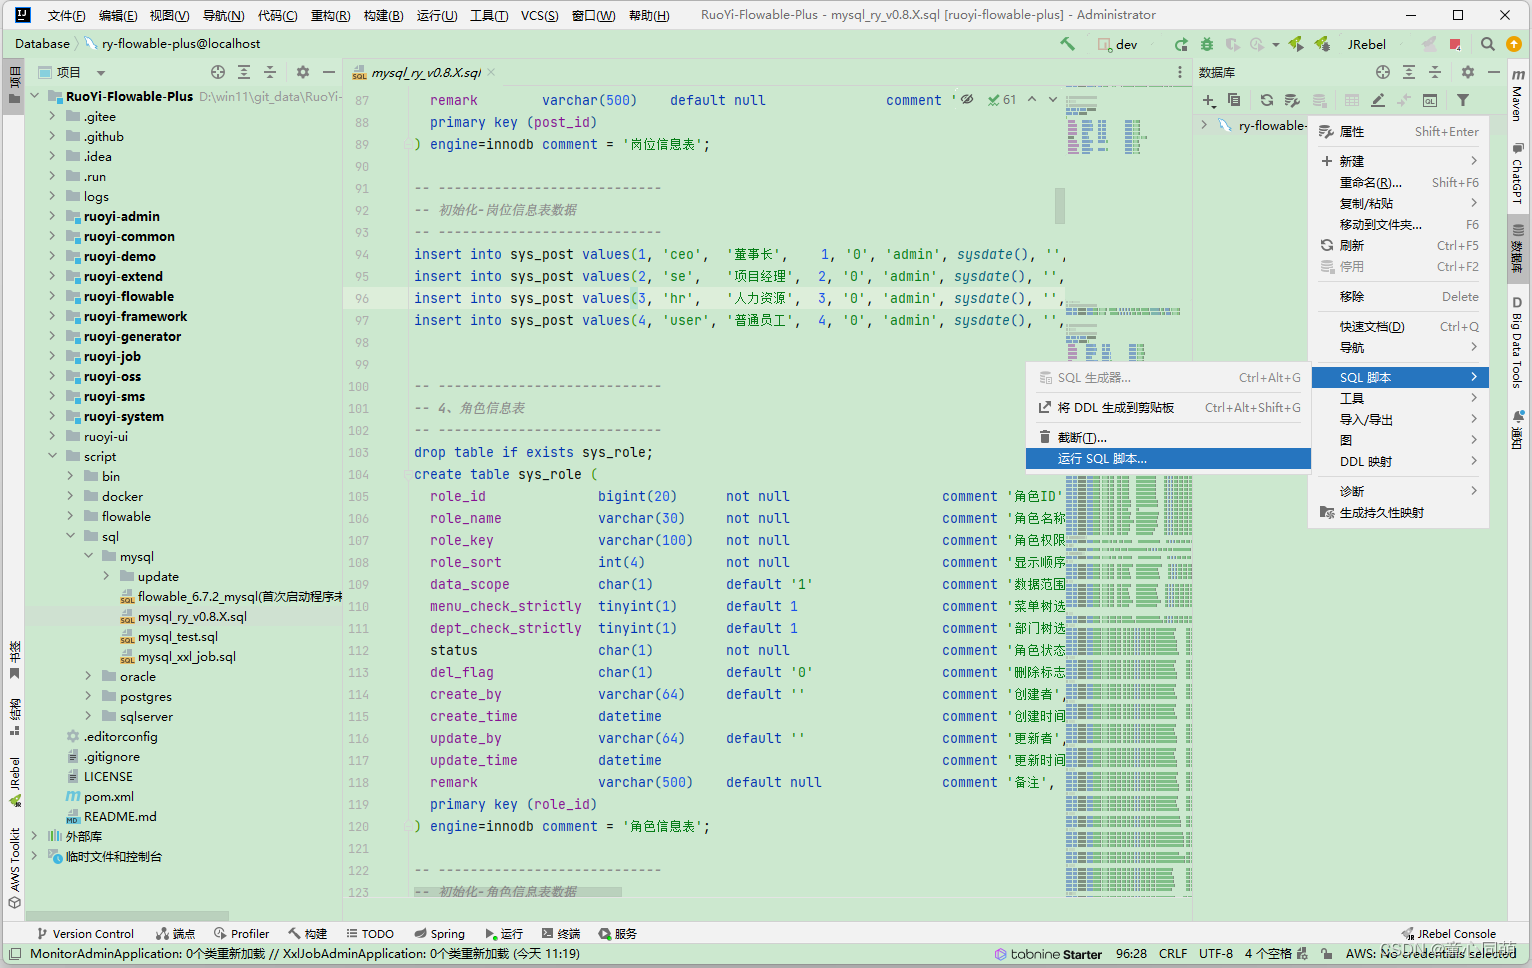This screenshot has height=968, width=1532.
Task: Collapse the mysql folder
Action: [x=88, y=556]
